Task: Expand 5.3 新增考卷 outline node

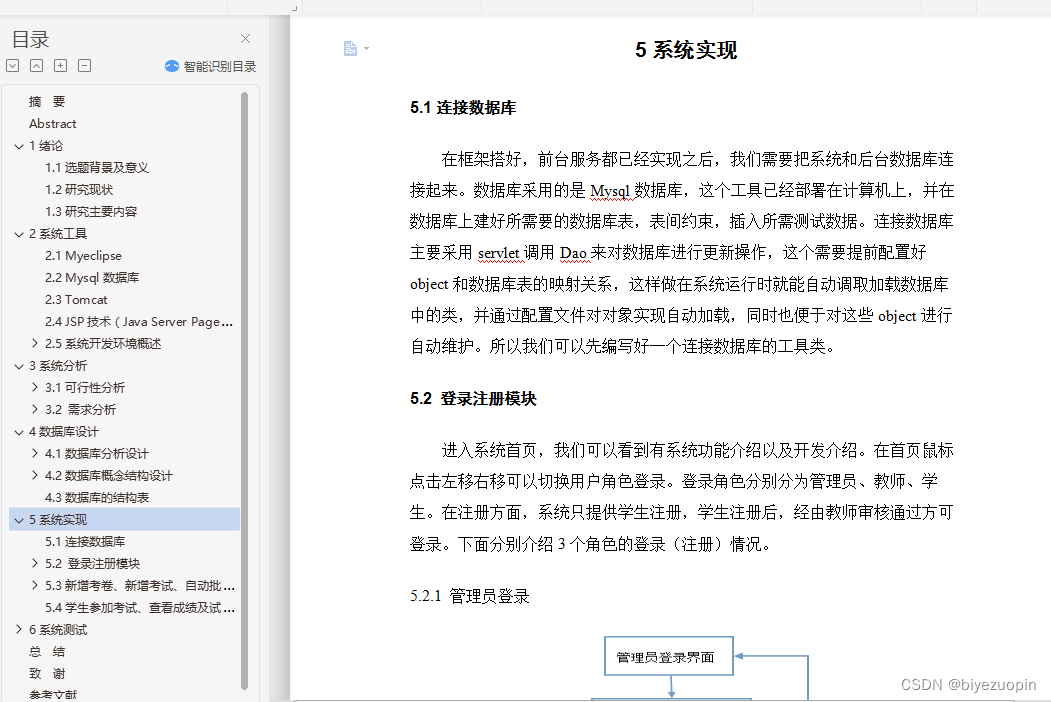Action: (35, 585)
